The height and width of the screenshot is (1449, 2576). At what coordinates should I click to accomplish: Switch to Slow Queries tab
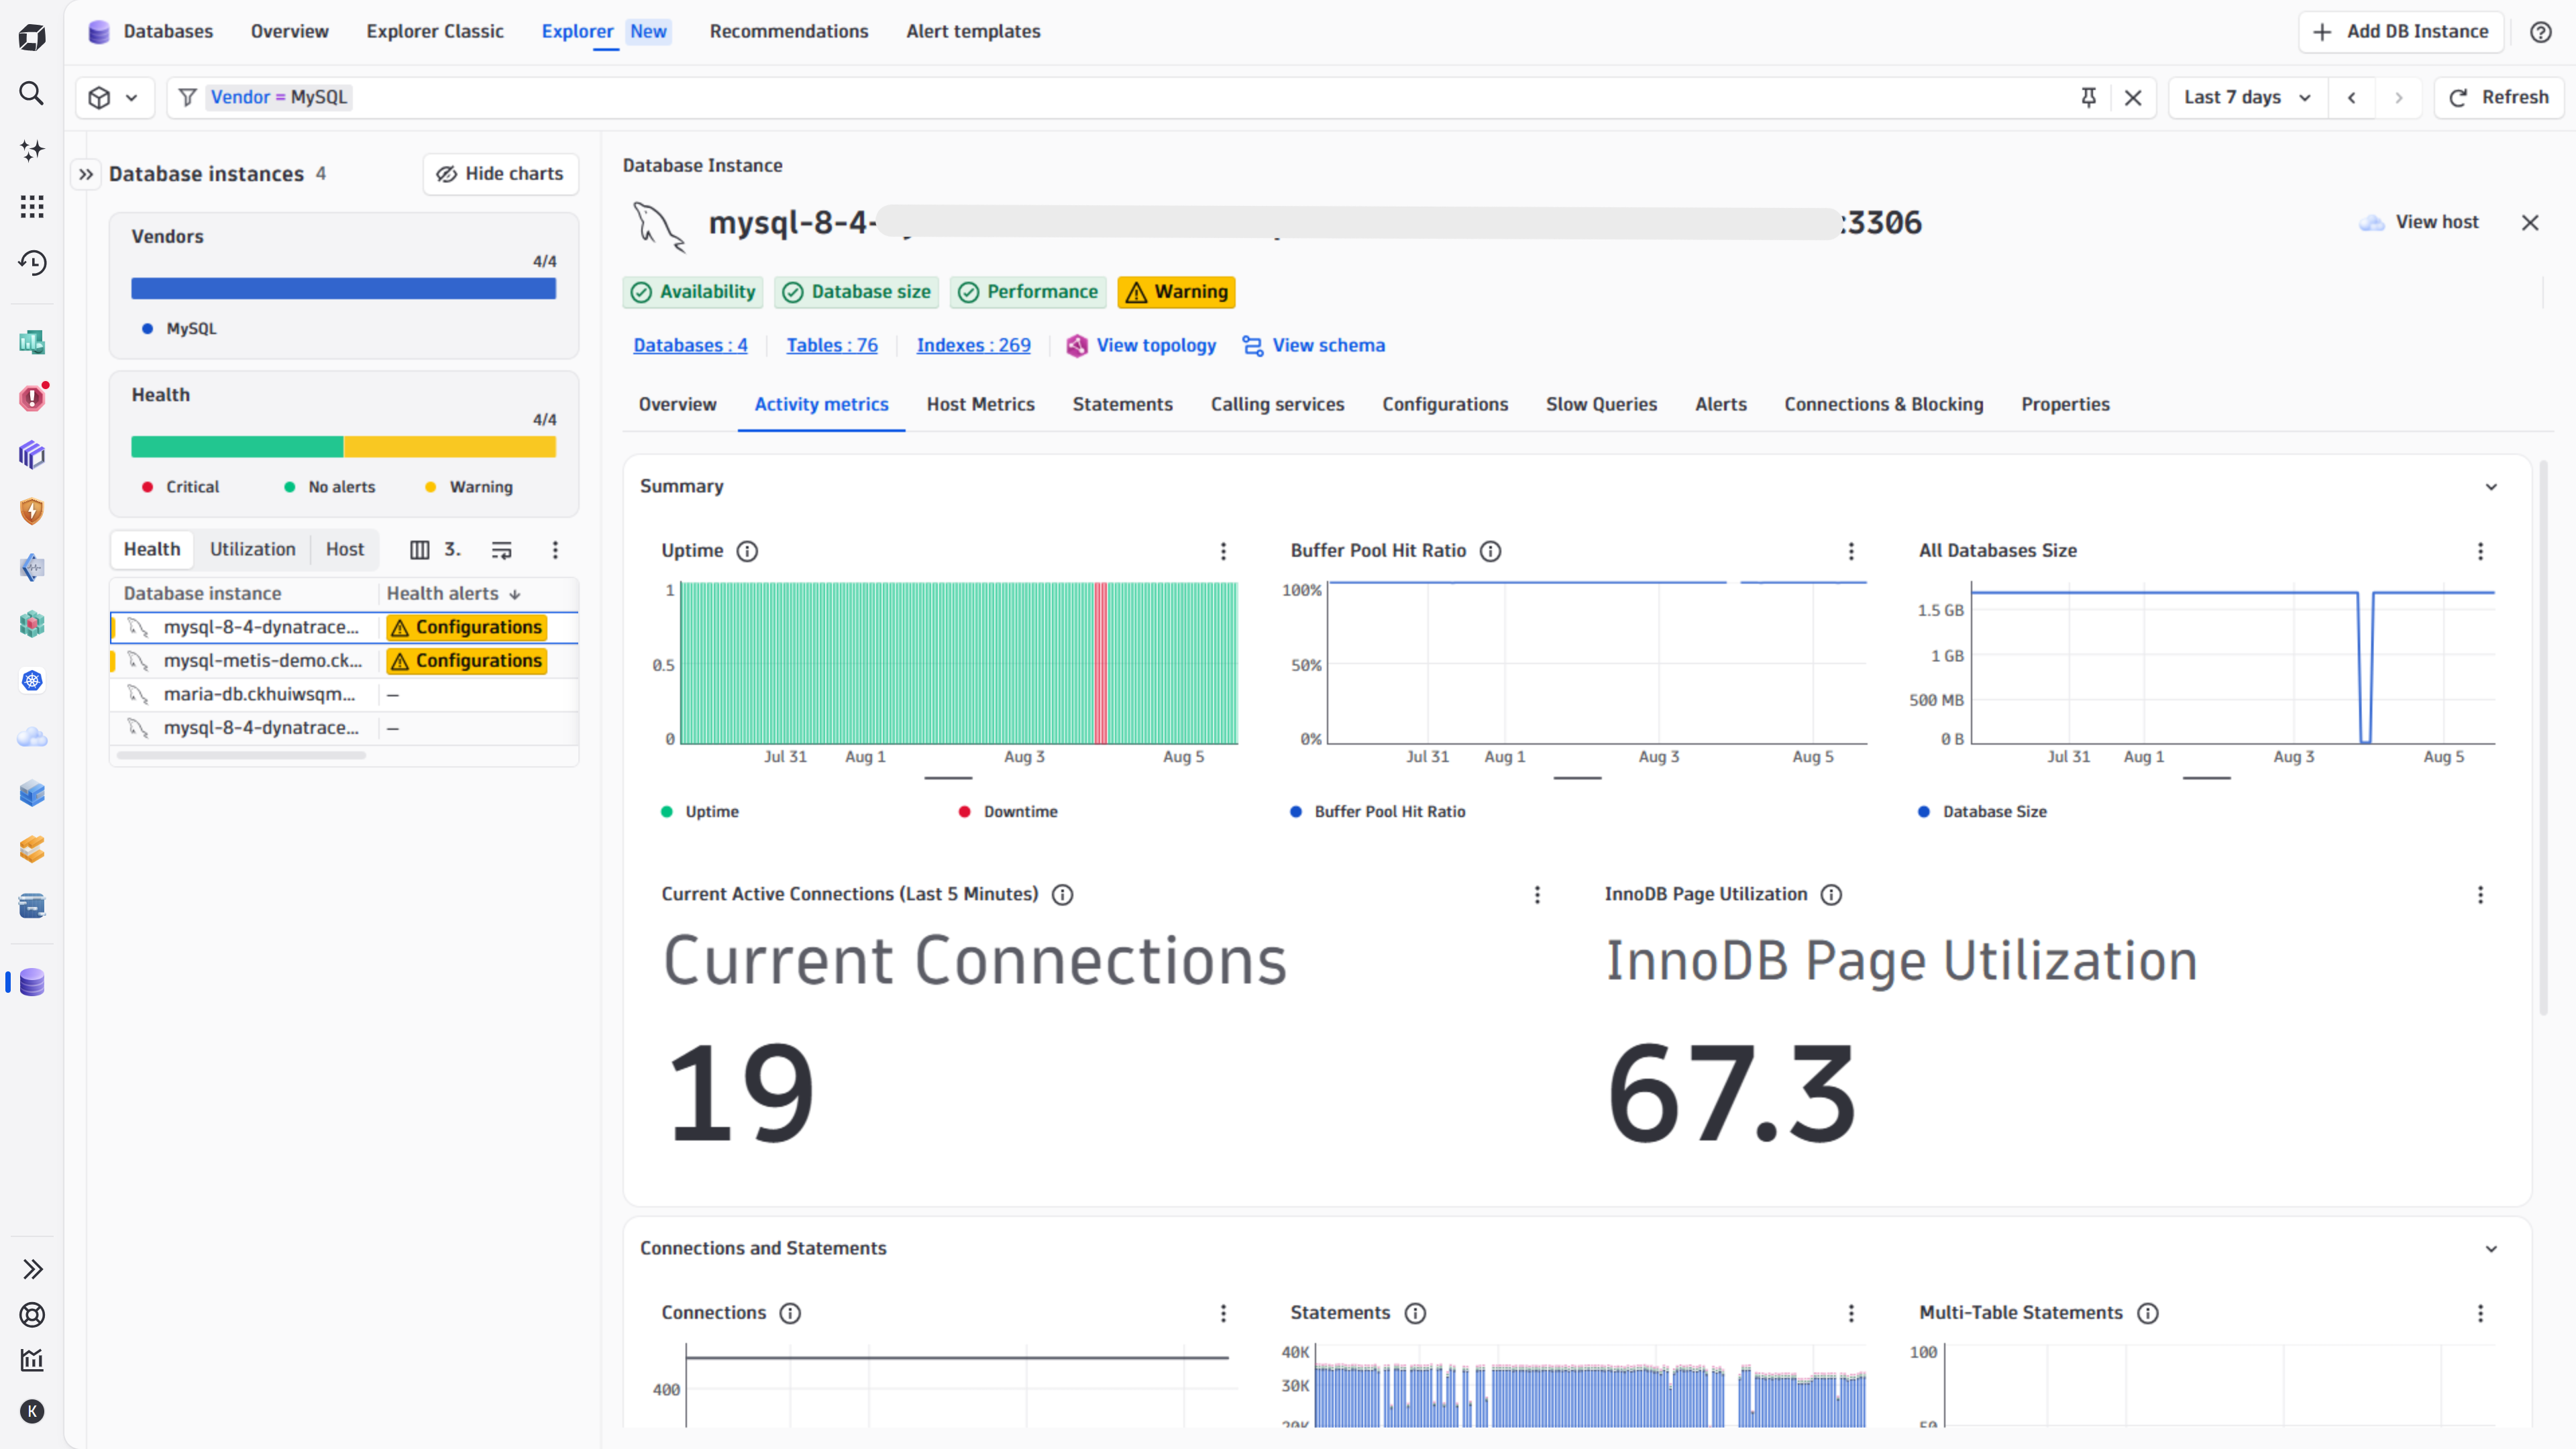[x=1601, y=404]
